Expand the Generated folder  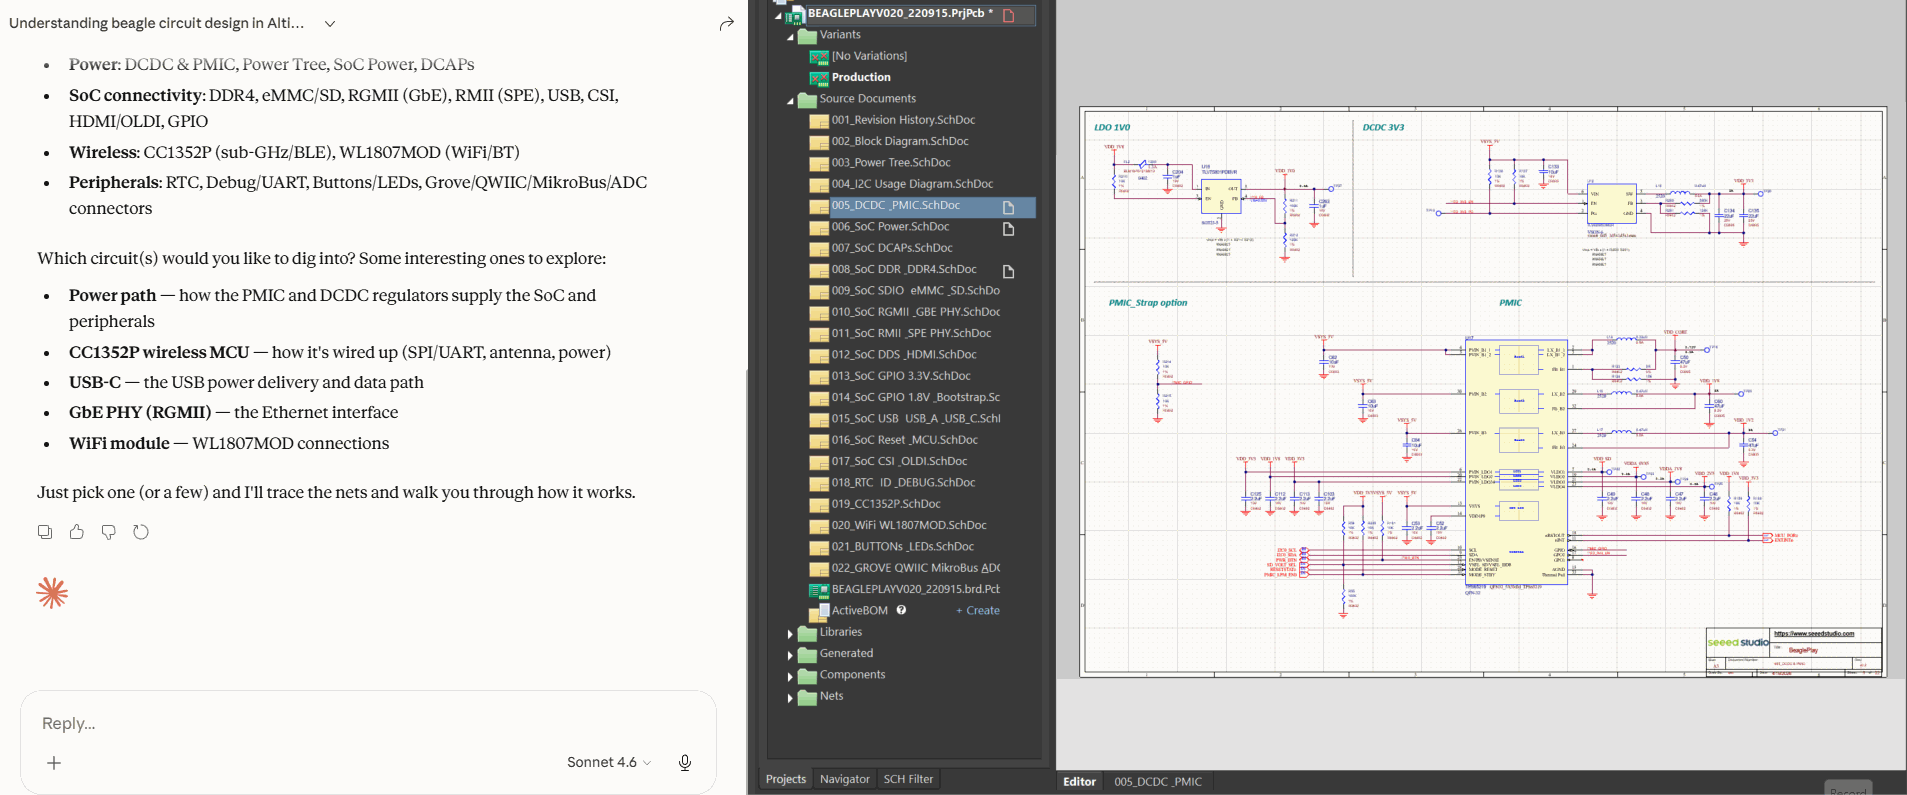(x=790, y=655)
